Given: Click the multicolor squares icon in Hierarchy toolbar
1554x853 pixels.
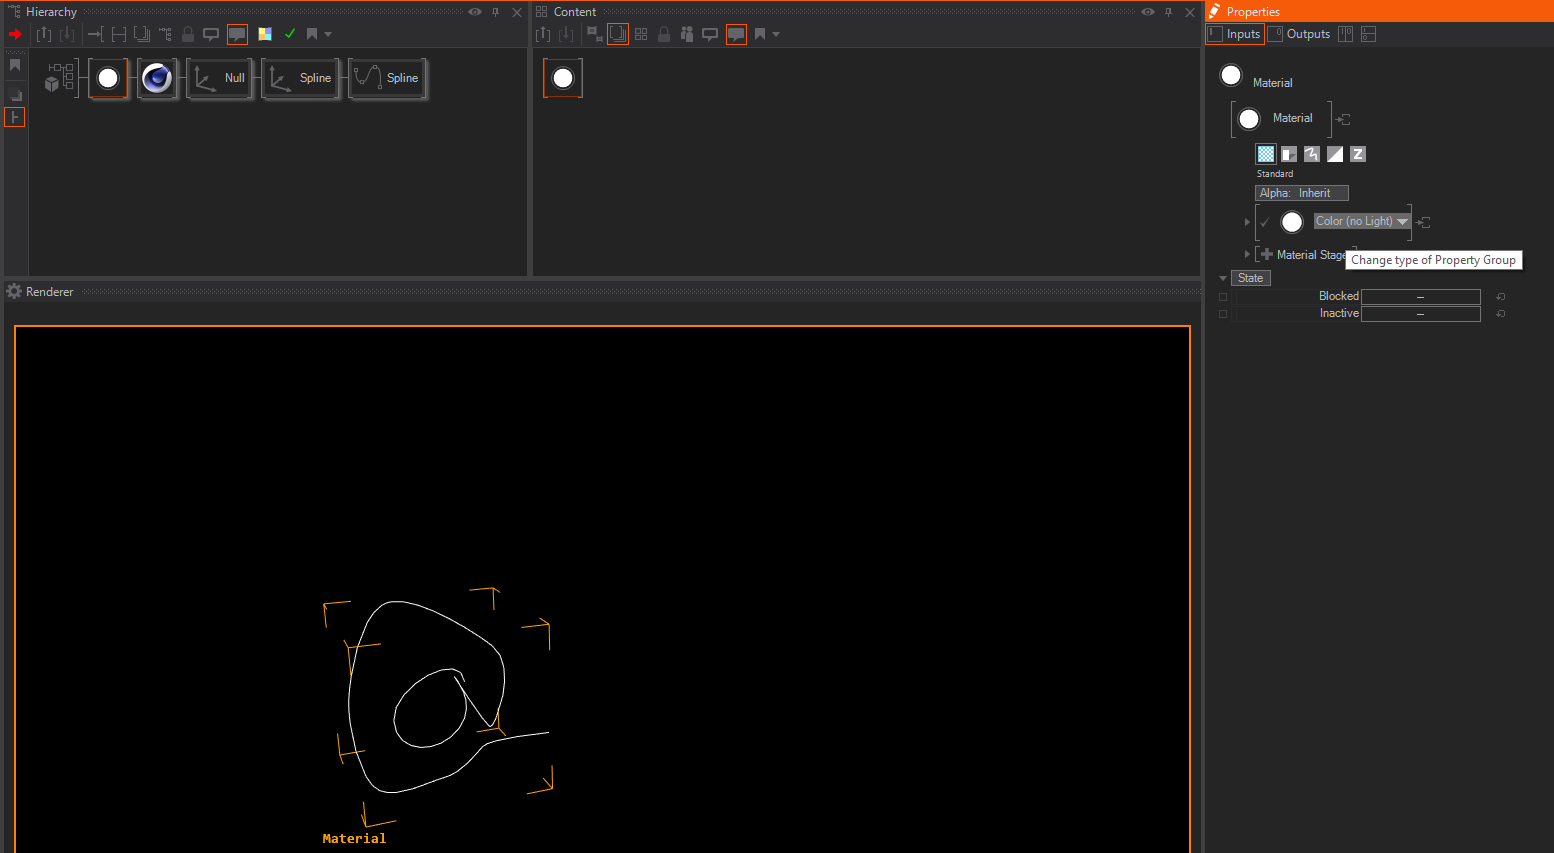Looking at the screenshot, I should [265, 34].
